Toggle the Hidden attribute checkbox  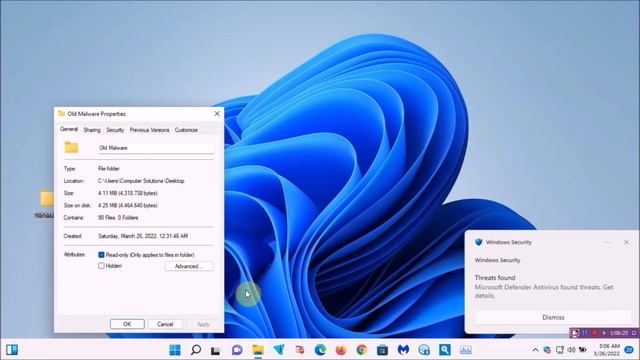(x=101, y=266)
